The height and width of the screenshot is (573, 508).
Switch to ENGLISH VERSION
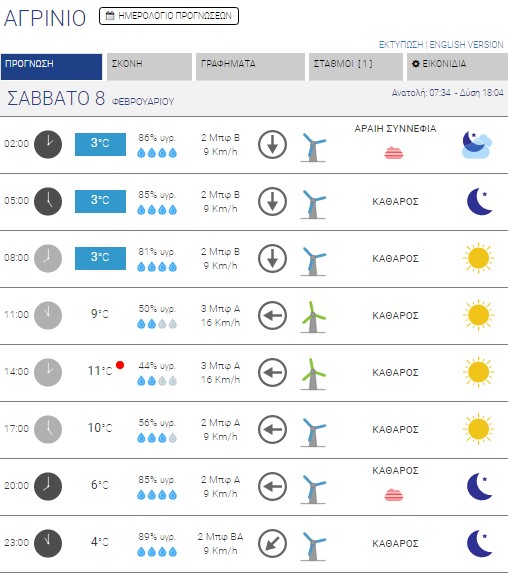click(x=466, y=45)
